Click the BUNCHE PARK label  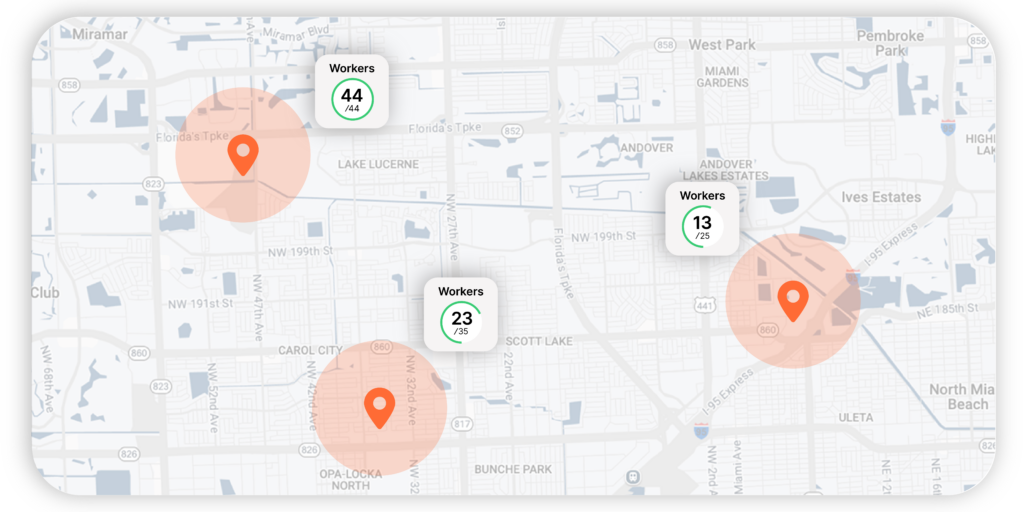point(513,469)
